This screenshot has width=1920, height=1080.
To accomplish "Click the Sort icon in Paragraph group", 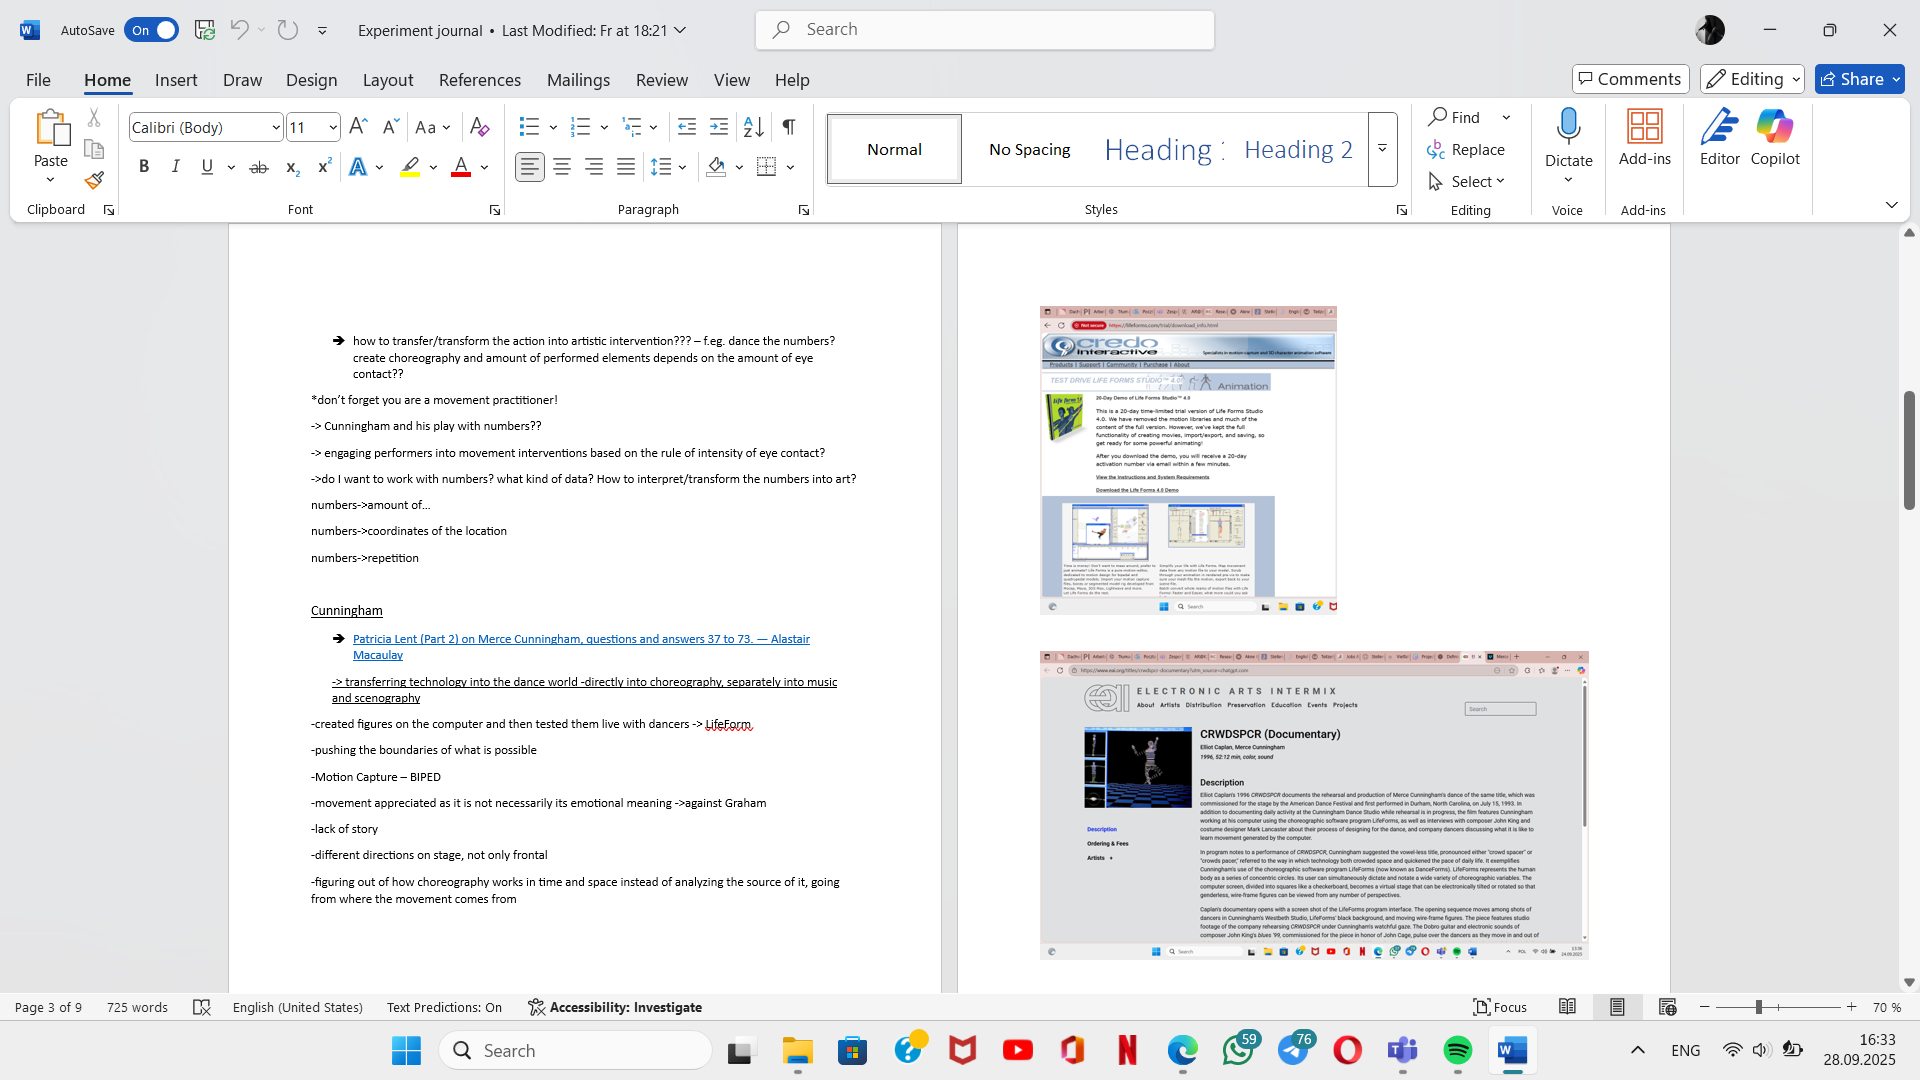I will click(753, 127).
